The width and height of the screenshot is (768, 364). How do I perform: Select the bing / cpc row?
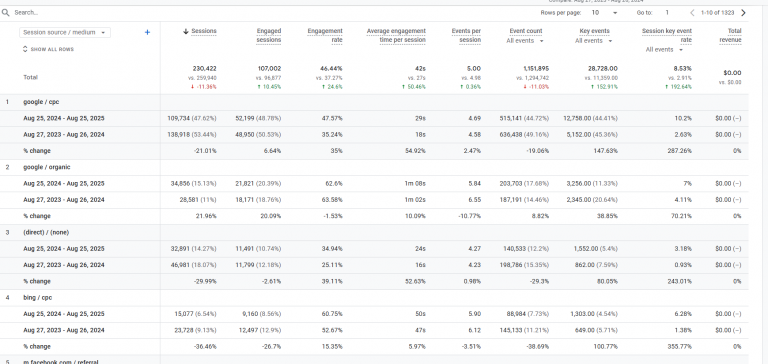374,297
